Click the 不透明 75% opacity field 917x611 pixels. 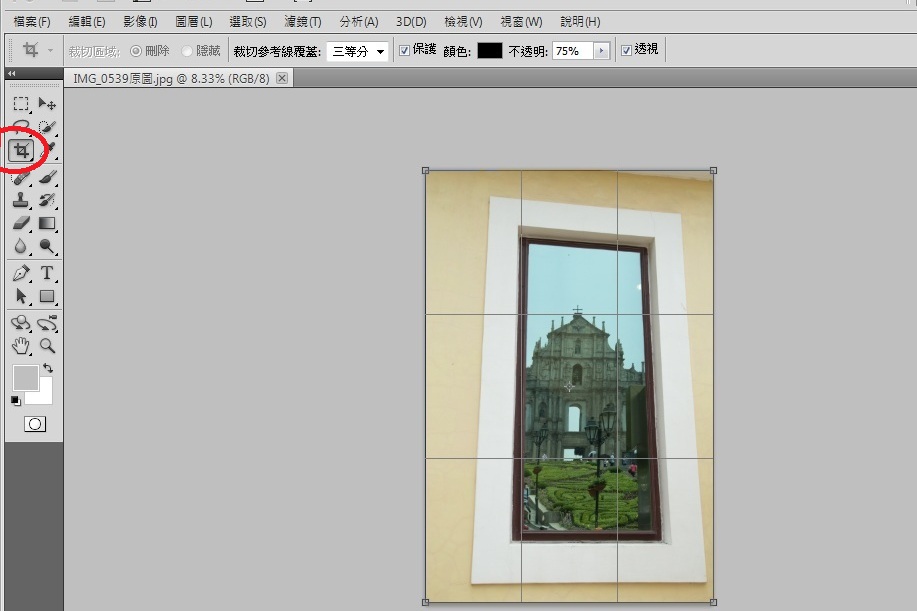573,51
